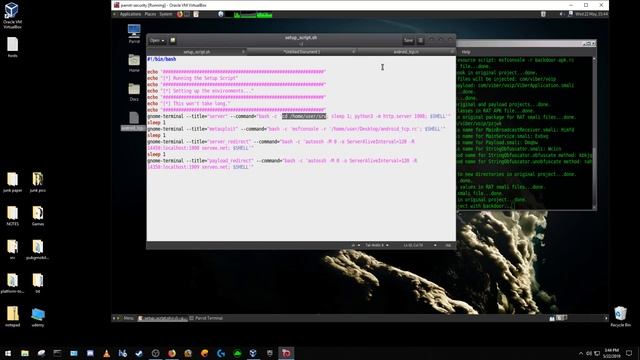
Task: Click the Open button in the text editor
Action: (x=157, y=40)
